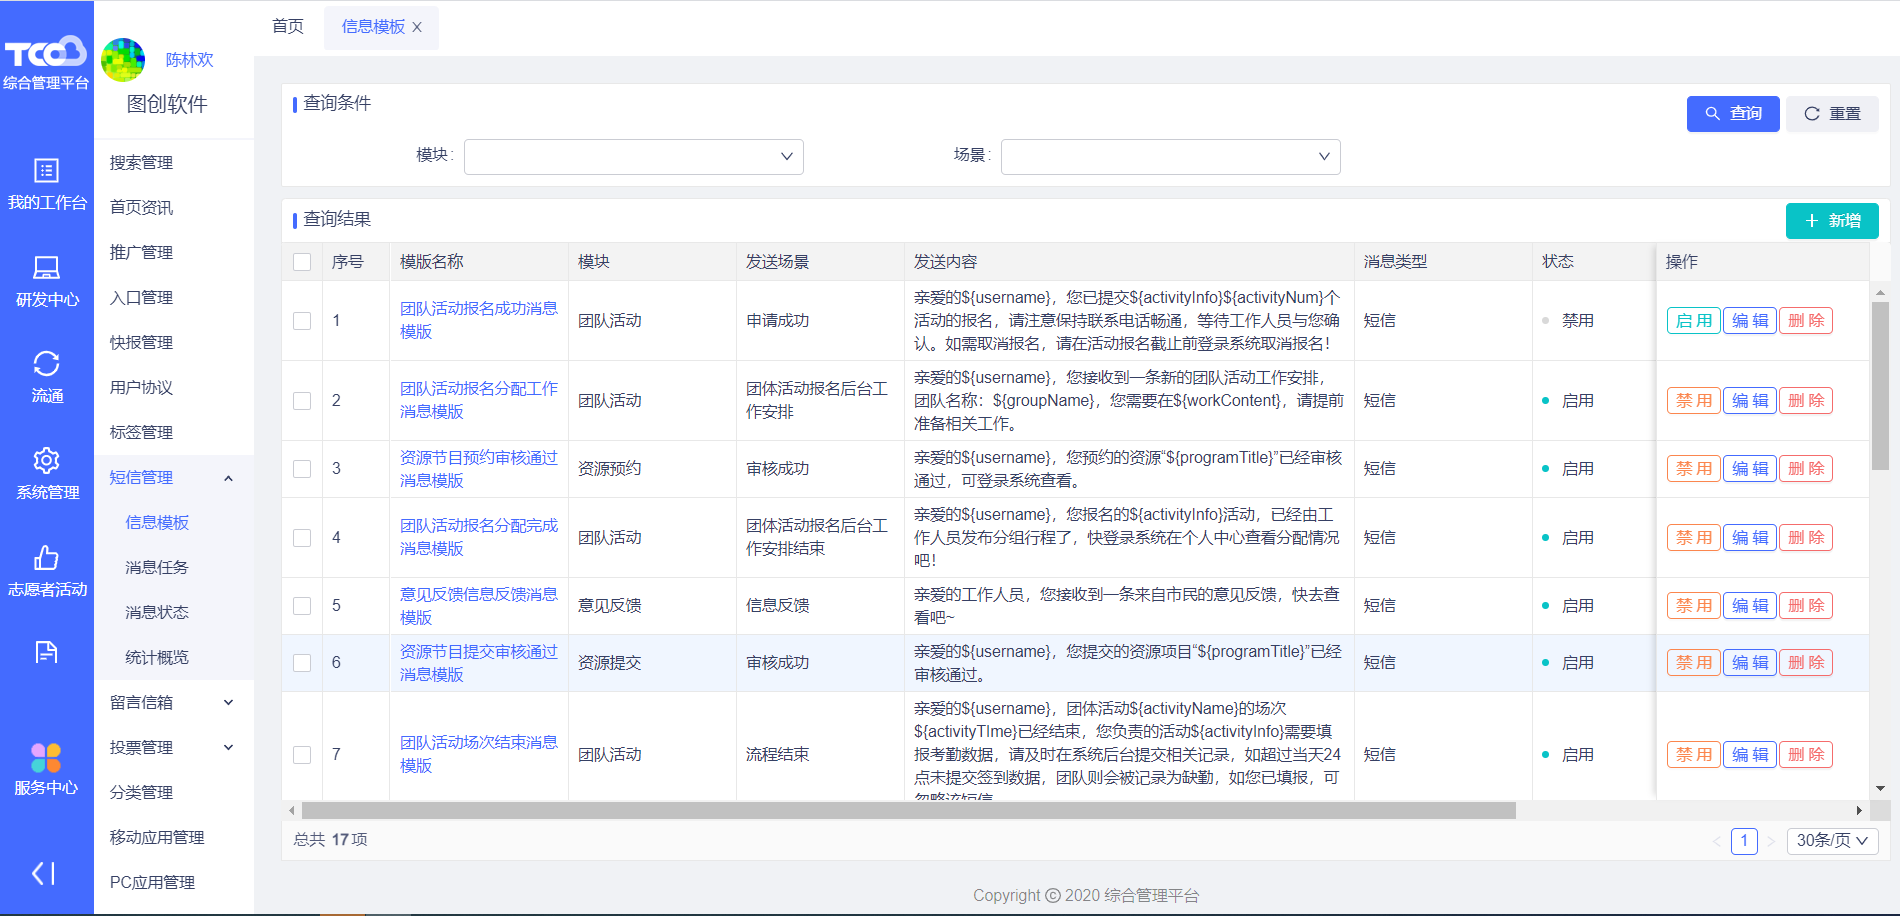Viewport: 1900px width, 916px height.
Task: Click the horizontal scrollbar right arrow
Action: coord(1859,810)
